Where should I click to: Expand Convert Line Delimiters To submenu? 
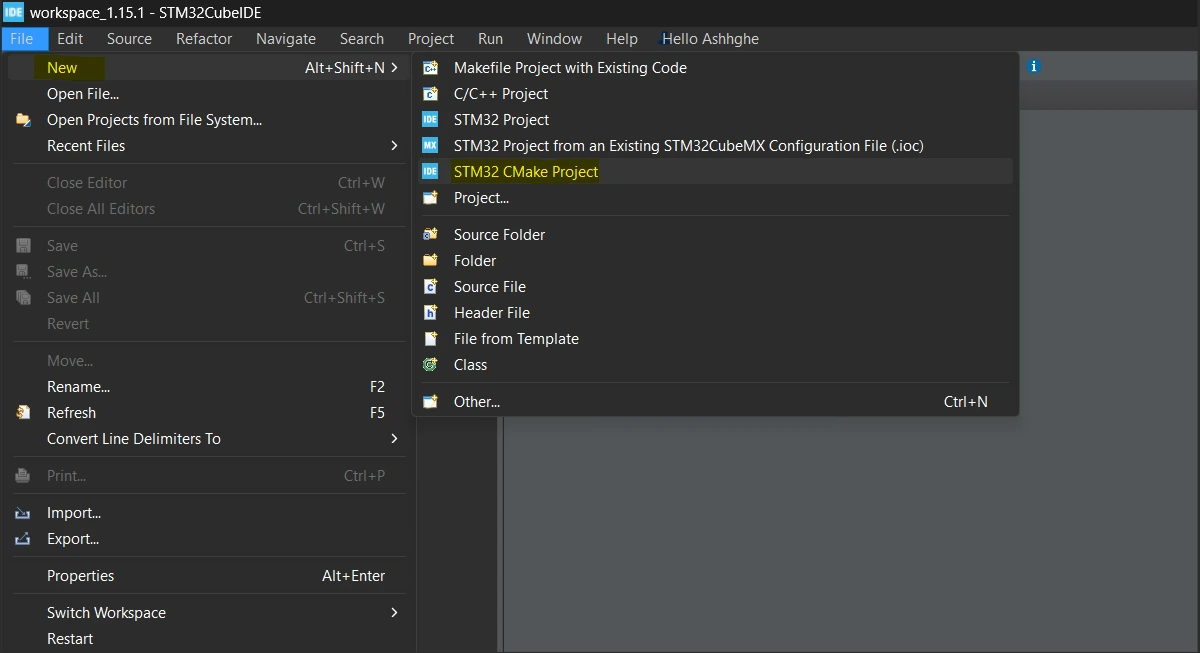click(394, 439)
